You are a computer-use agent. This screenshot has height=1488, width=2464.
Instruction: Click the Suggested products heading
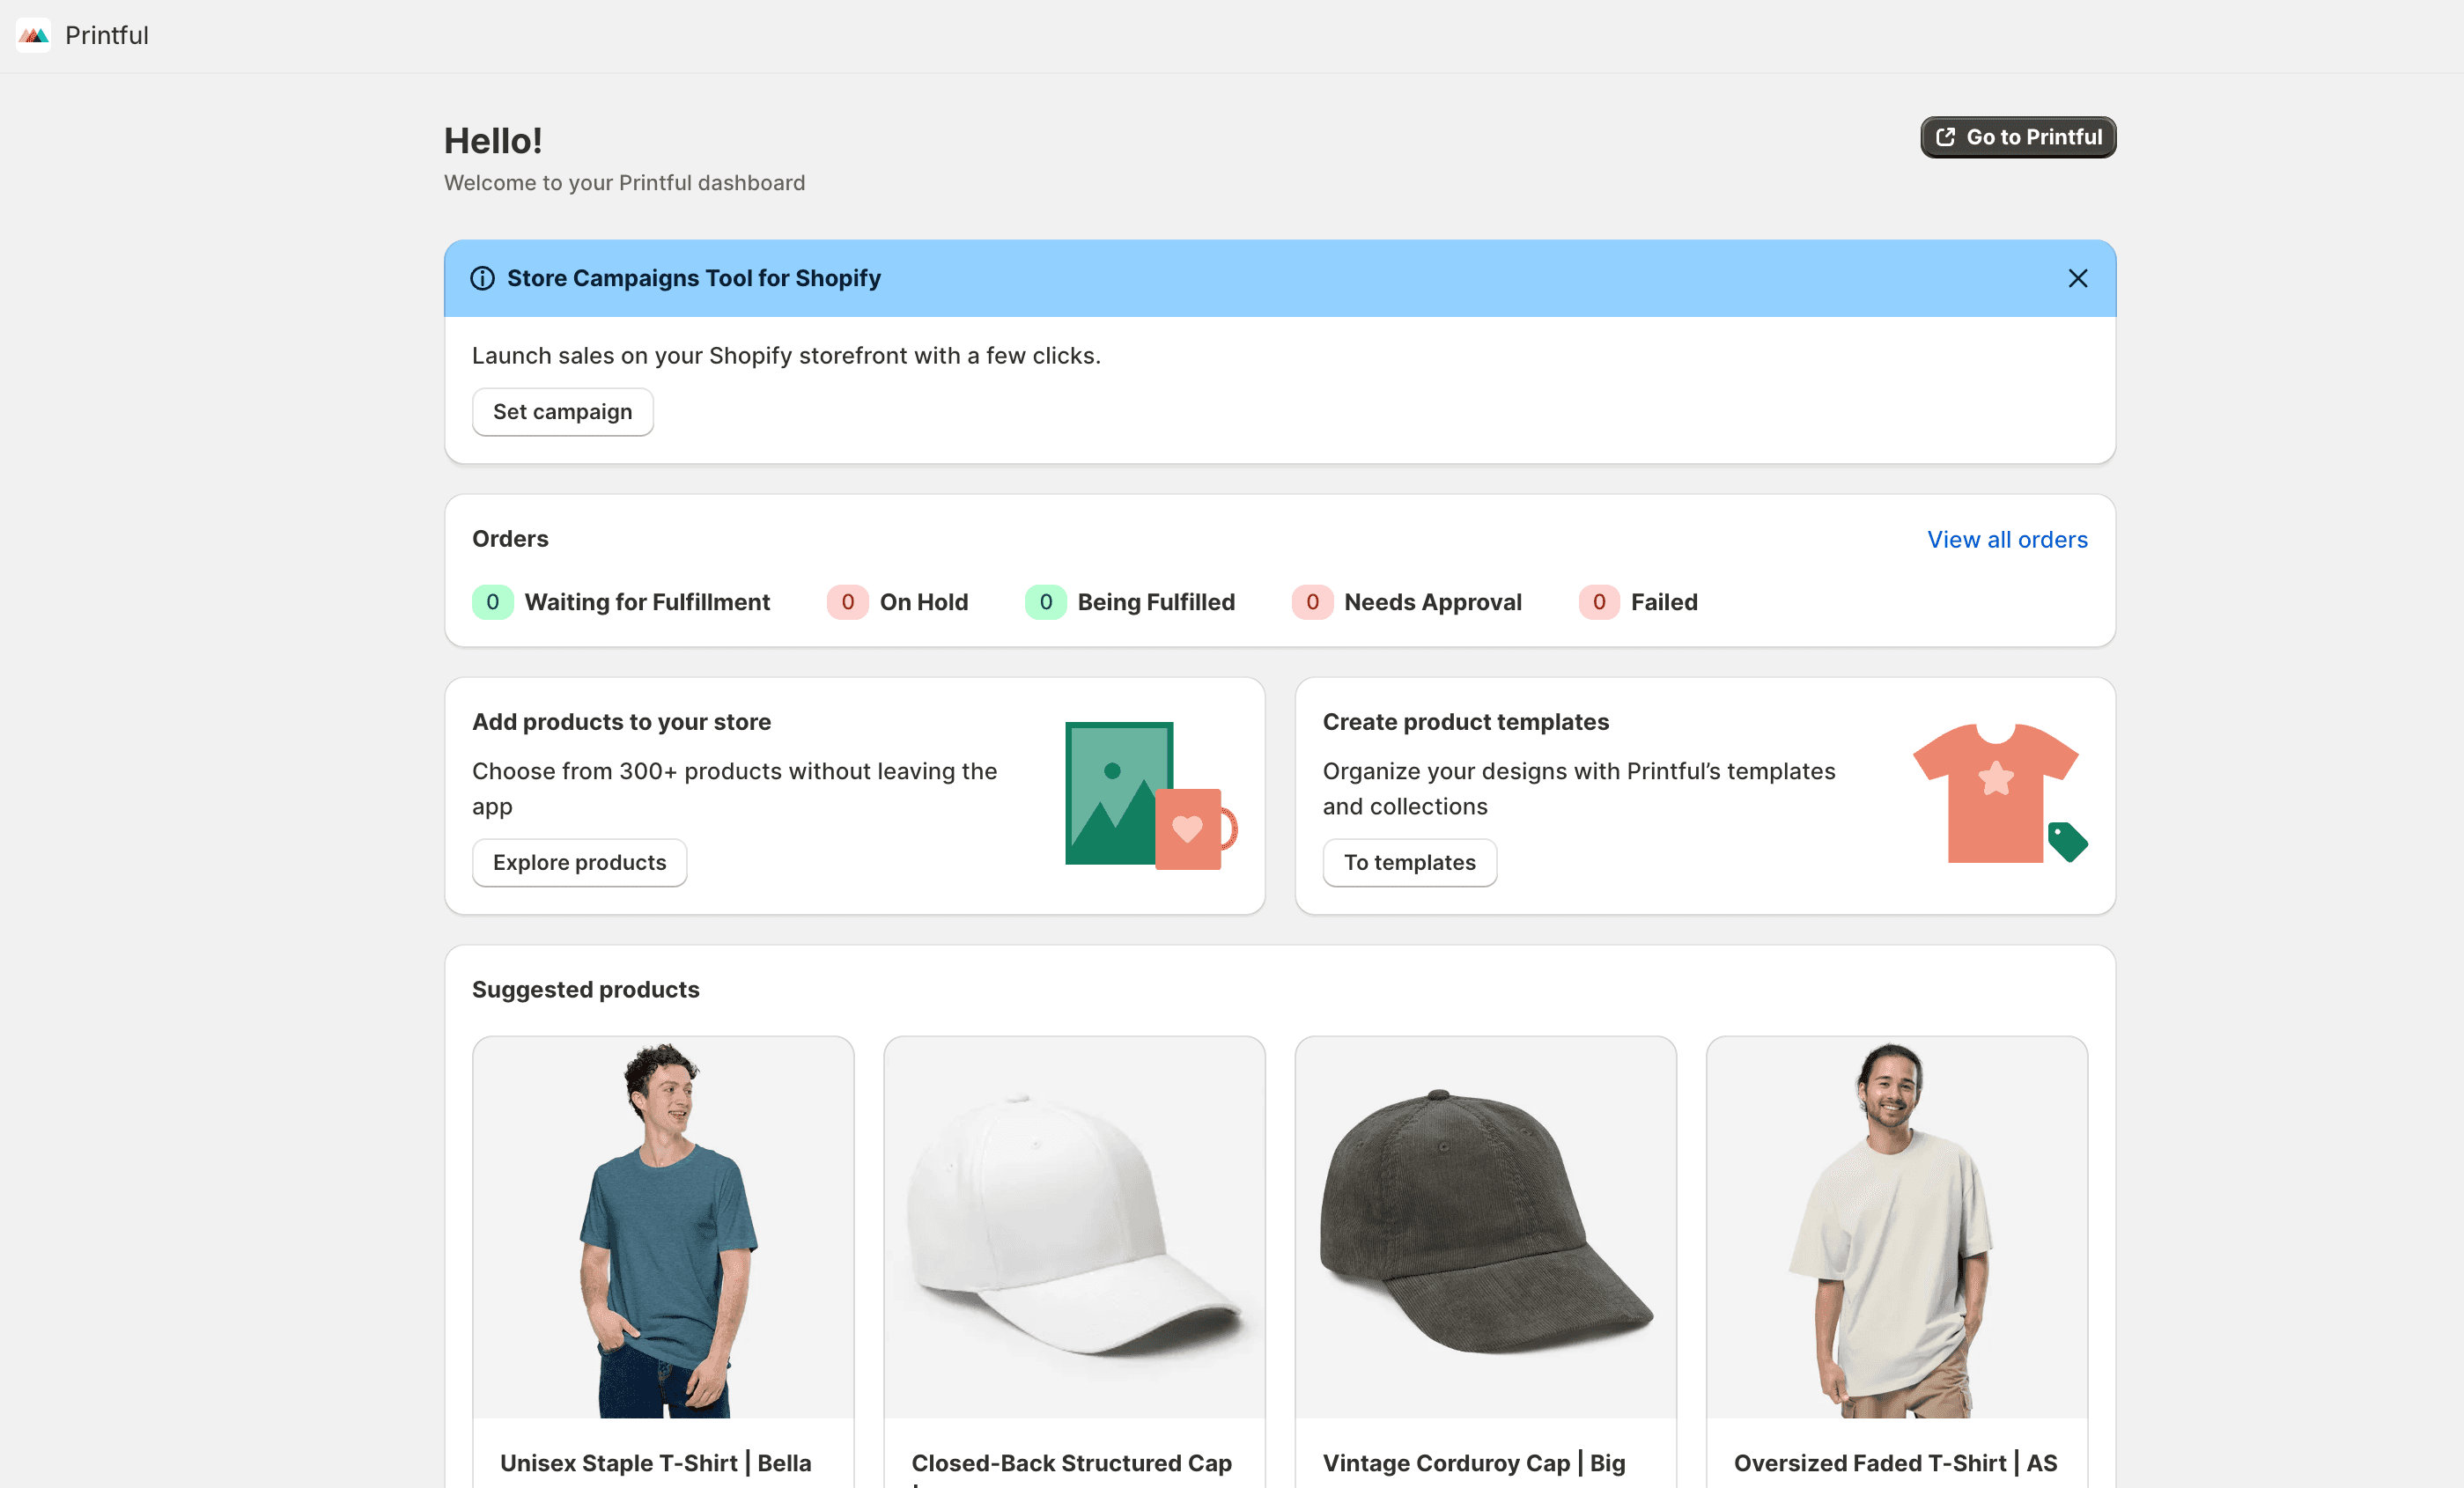click(586, 990)
